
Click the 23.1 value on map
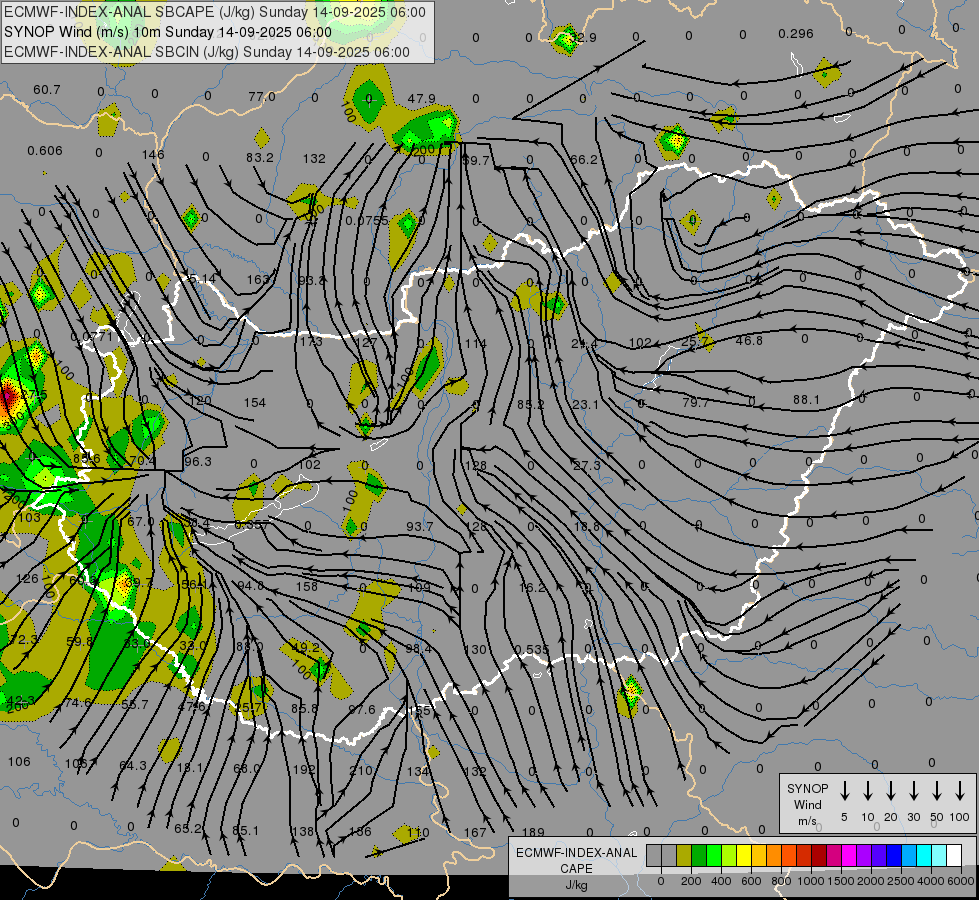[586, 405]
